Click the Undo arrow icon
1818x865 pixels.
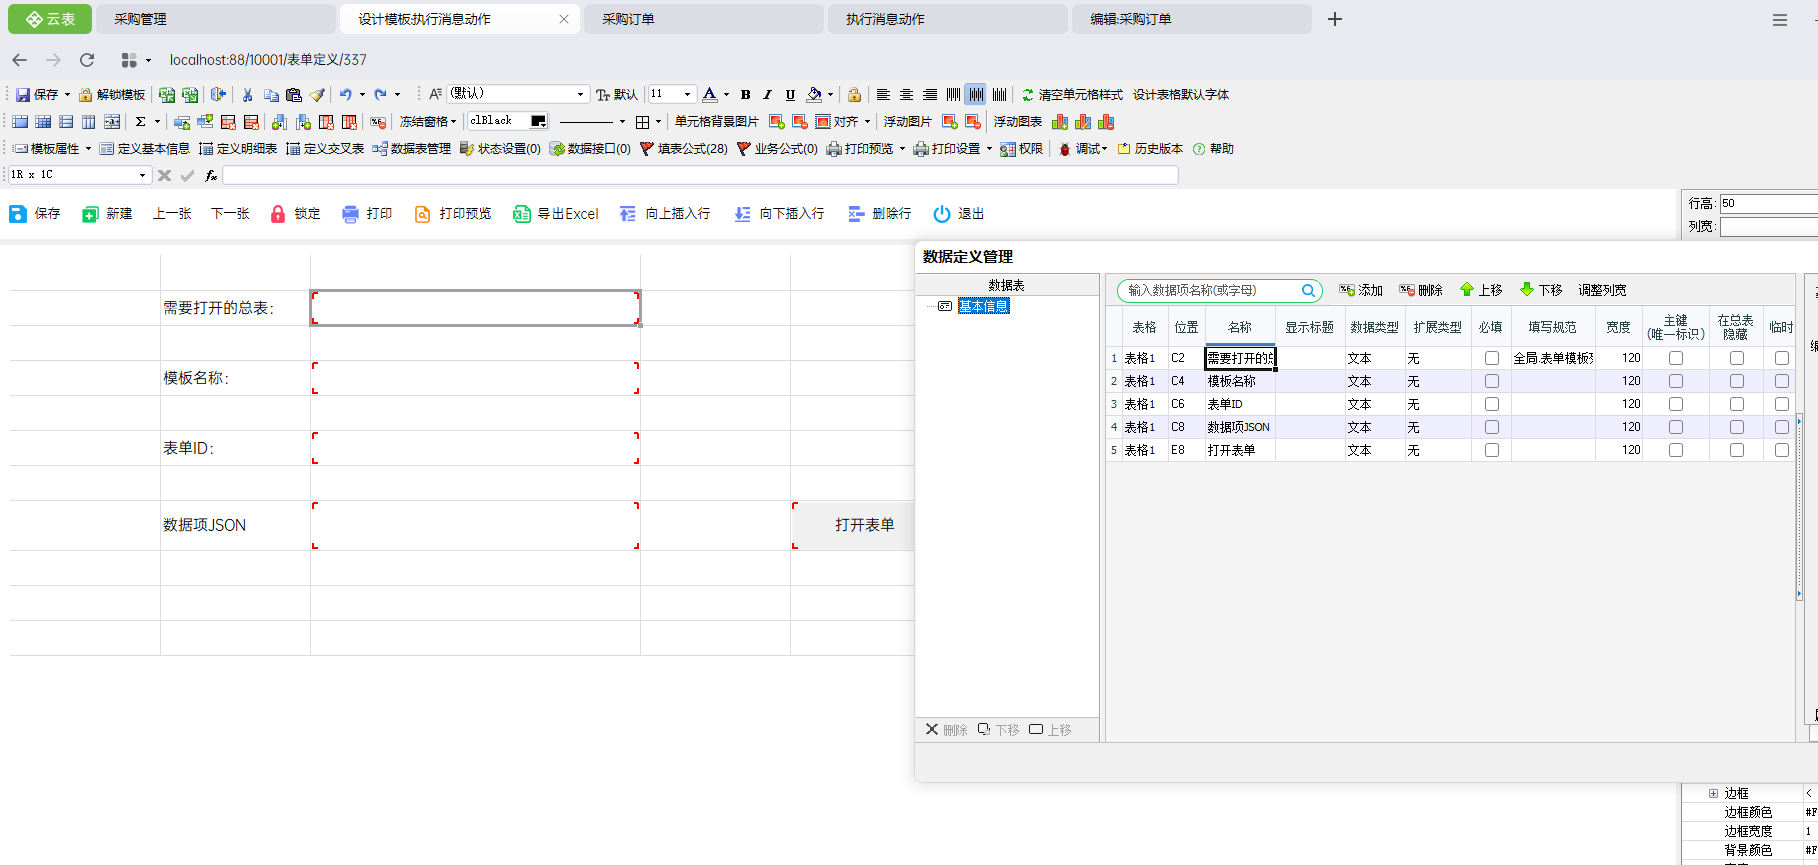click(345, 95)
